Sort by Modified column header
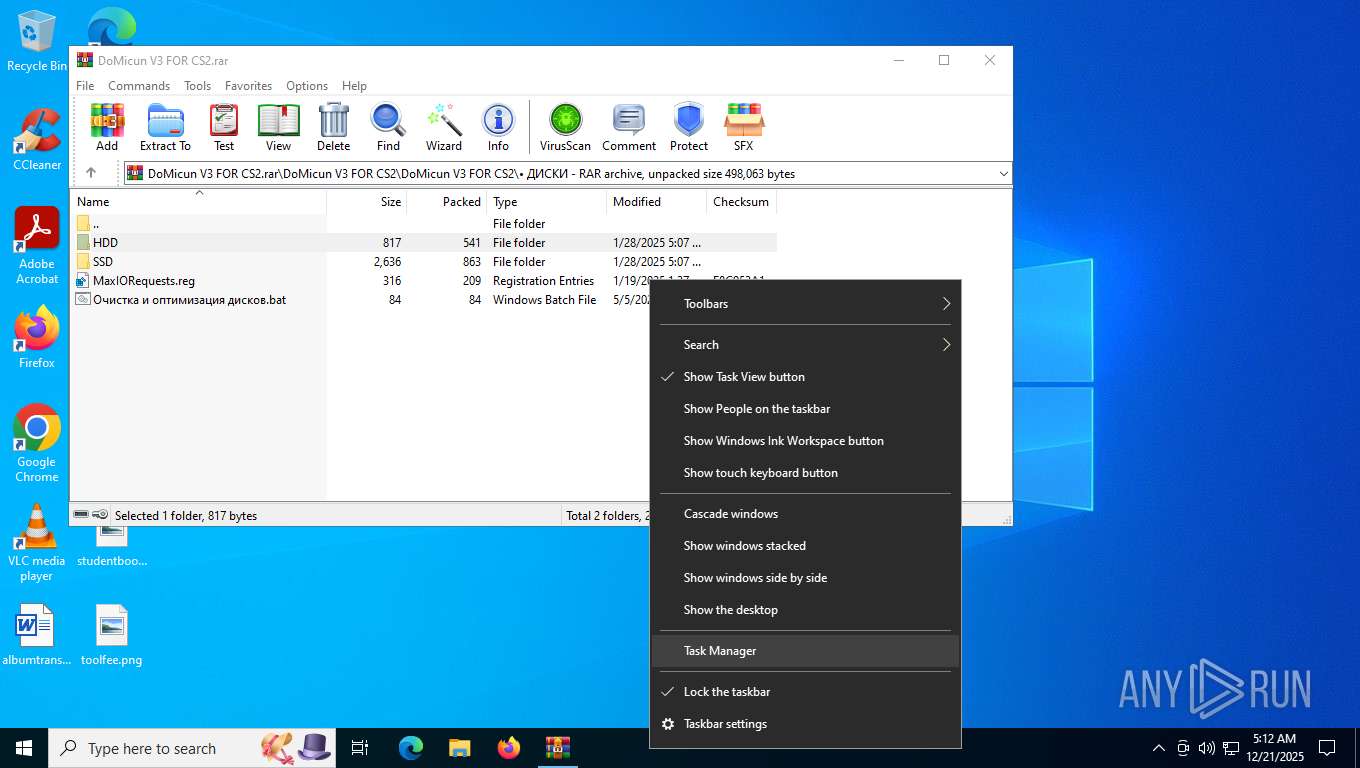Image resolution: width=1360 pixels, height=768 pixels. point(656,201)
